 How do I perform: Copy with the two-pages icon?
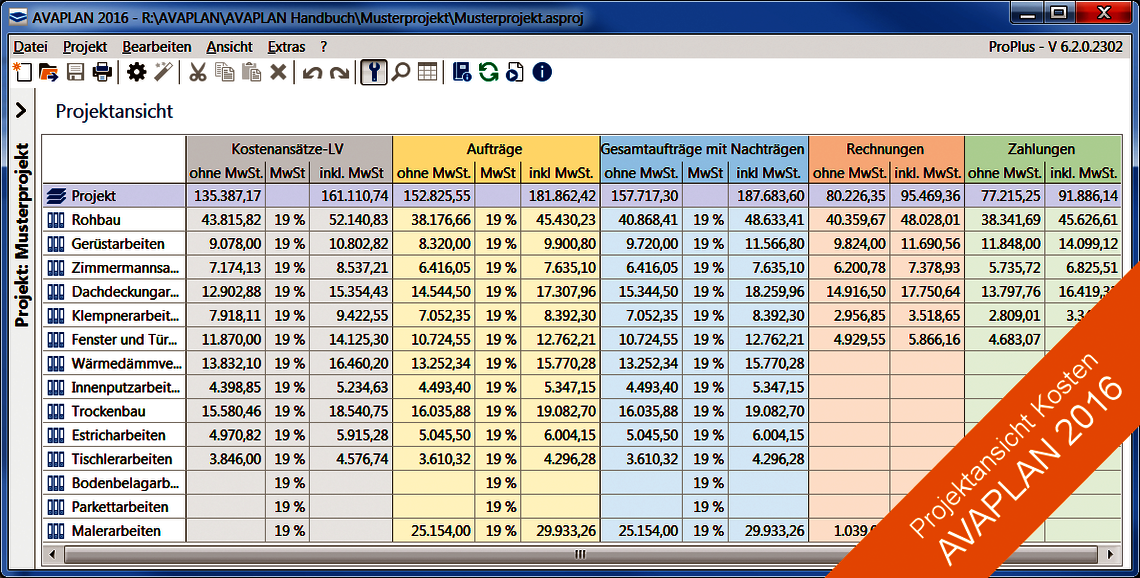pos(225,72)
